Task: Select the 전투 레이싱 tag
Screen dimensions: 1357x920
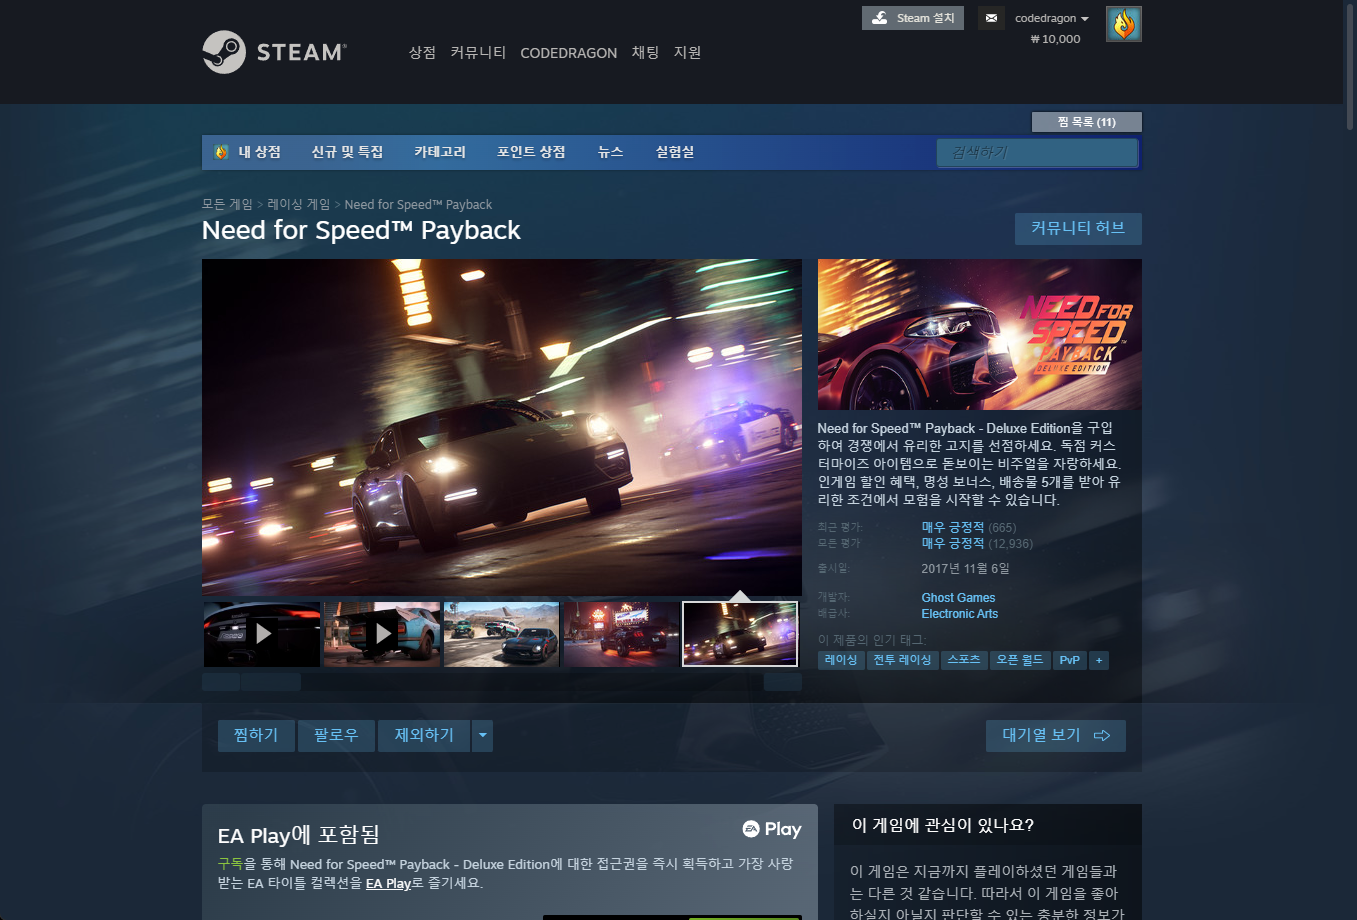Action: coord(902,660)
